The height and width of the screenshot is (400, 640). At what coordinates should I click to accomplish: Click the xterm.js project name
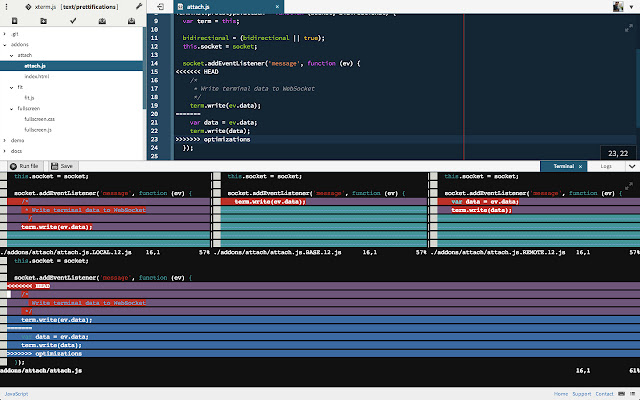45,7
